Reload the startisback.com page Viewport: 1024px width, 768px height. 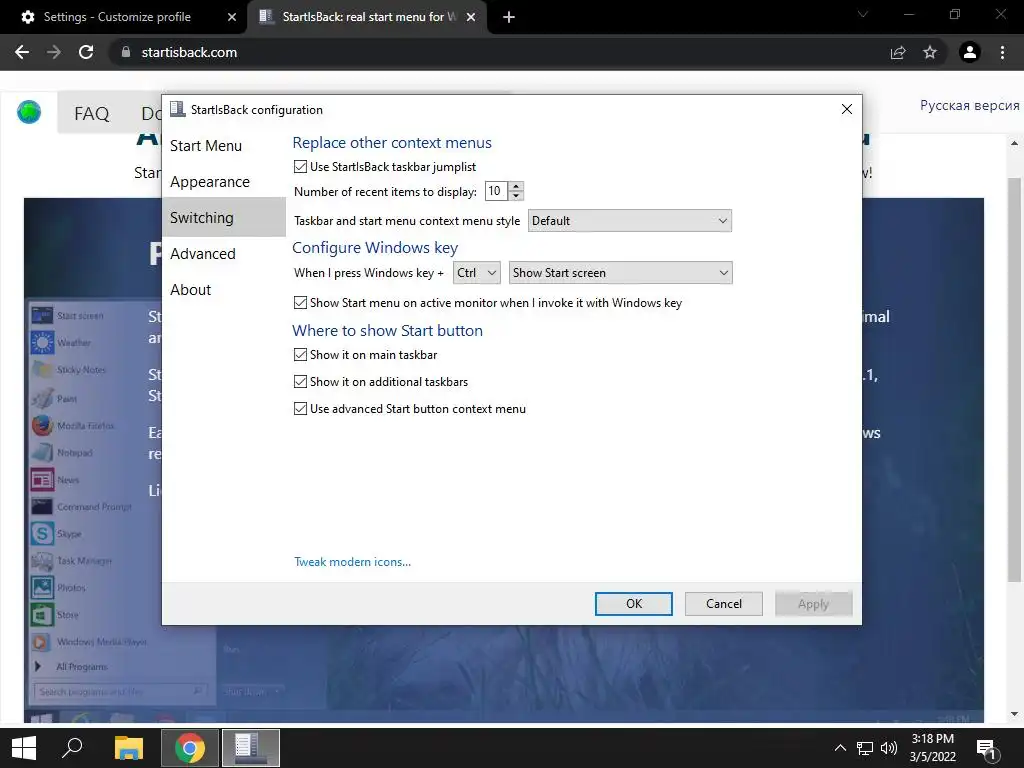86,52
